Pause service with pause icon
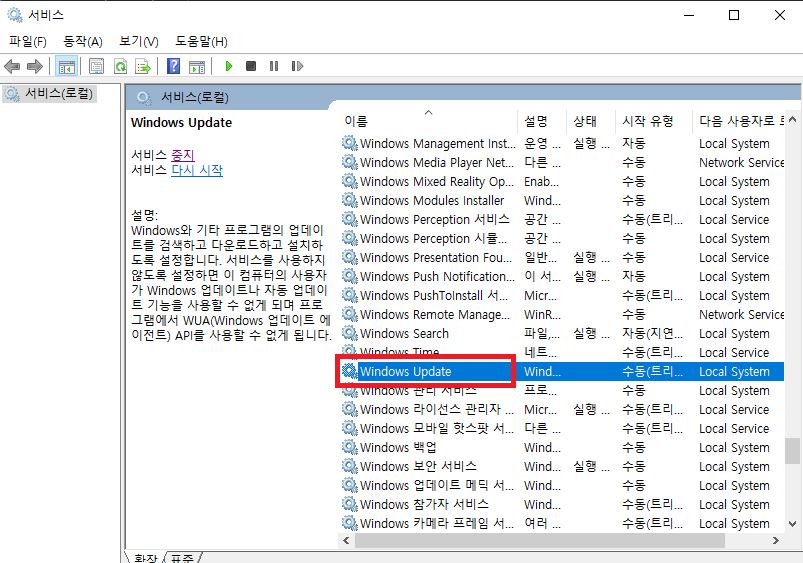The image size is (803, 563). pyautogui.click(x=274, y=66)
